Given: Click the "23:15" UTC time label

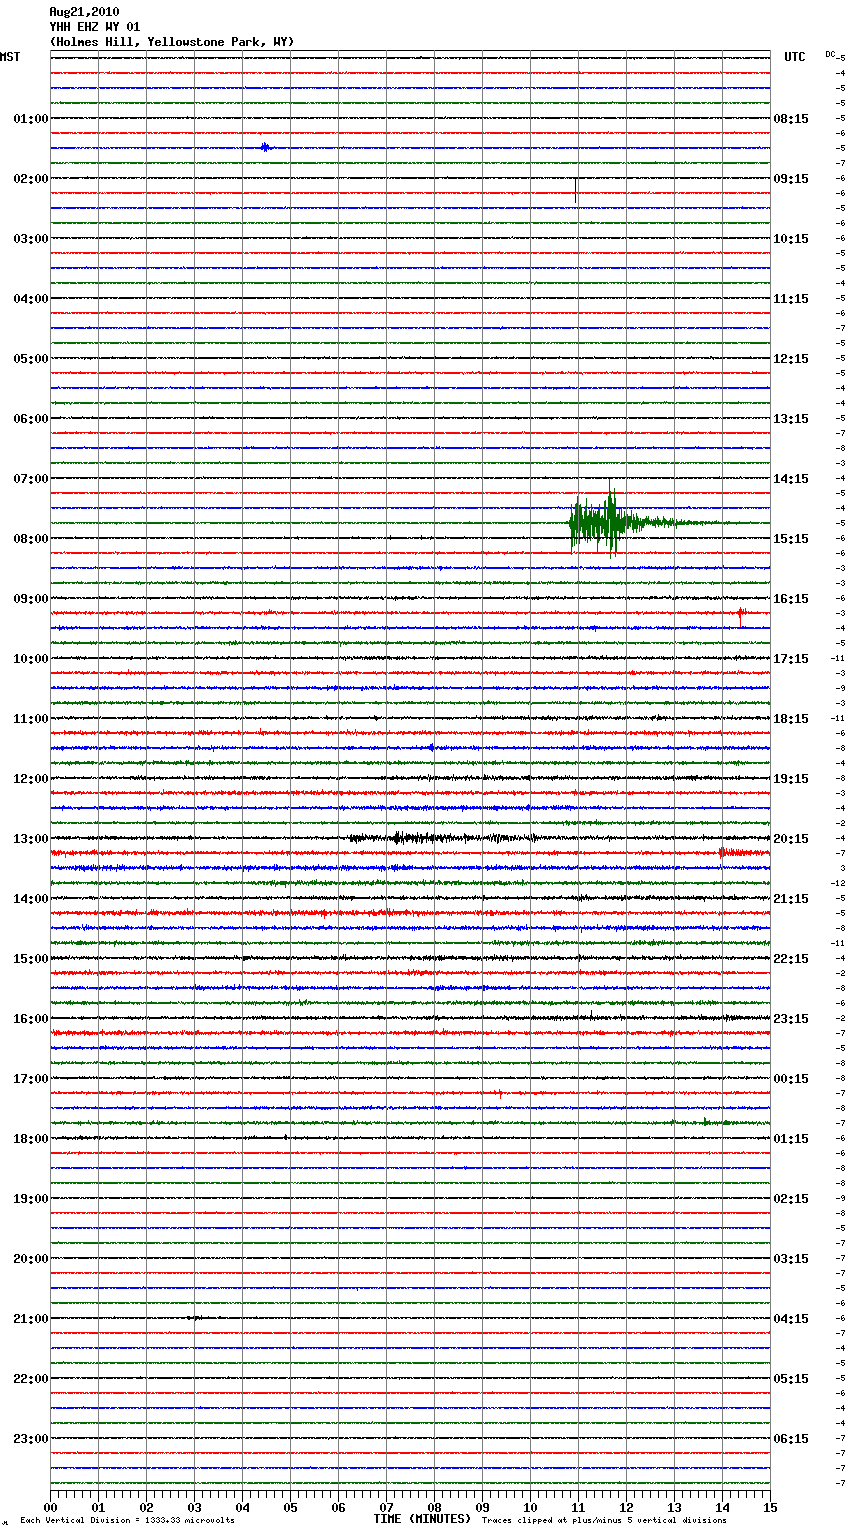Looking at the screenshot, I should [791, 1019].
